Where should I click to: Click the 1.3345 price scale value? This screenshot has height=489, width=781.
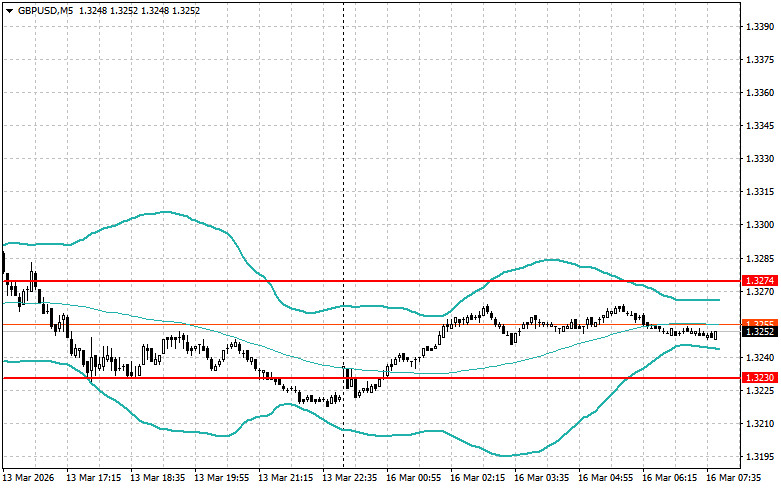tap(761, 126)
